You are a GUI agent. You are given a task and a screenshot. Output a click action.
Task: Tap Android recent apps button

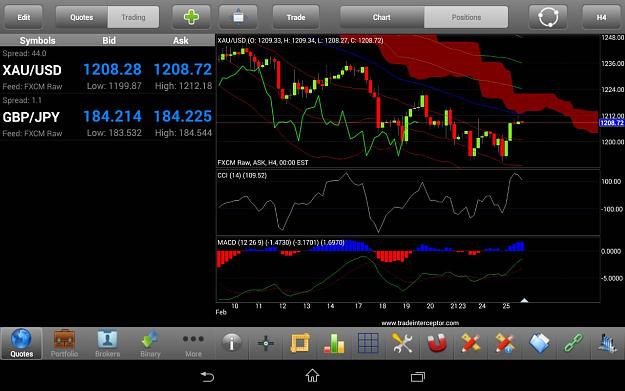[418, 377]
